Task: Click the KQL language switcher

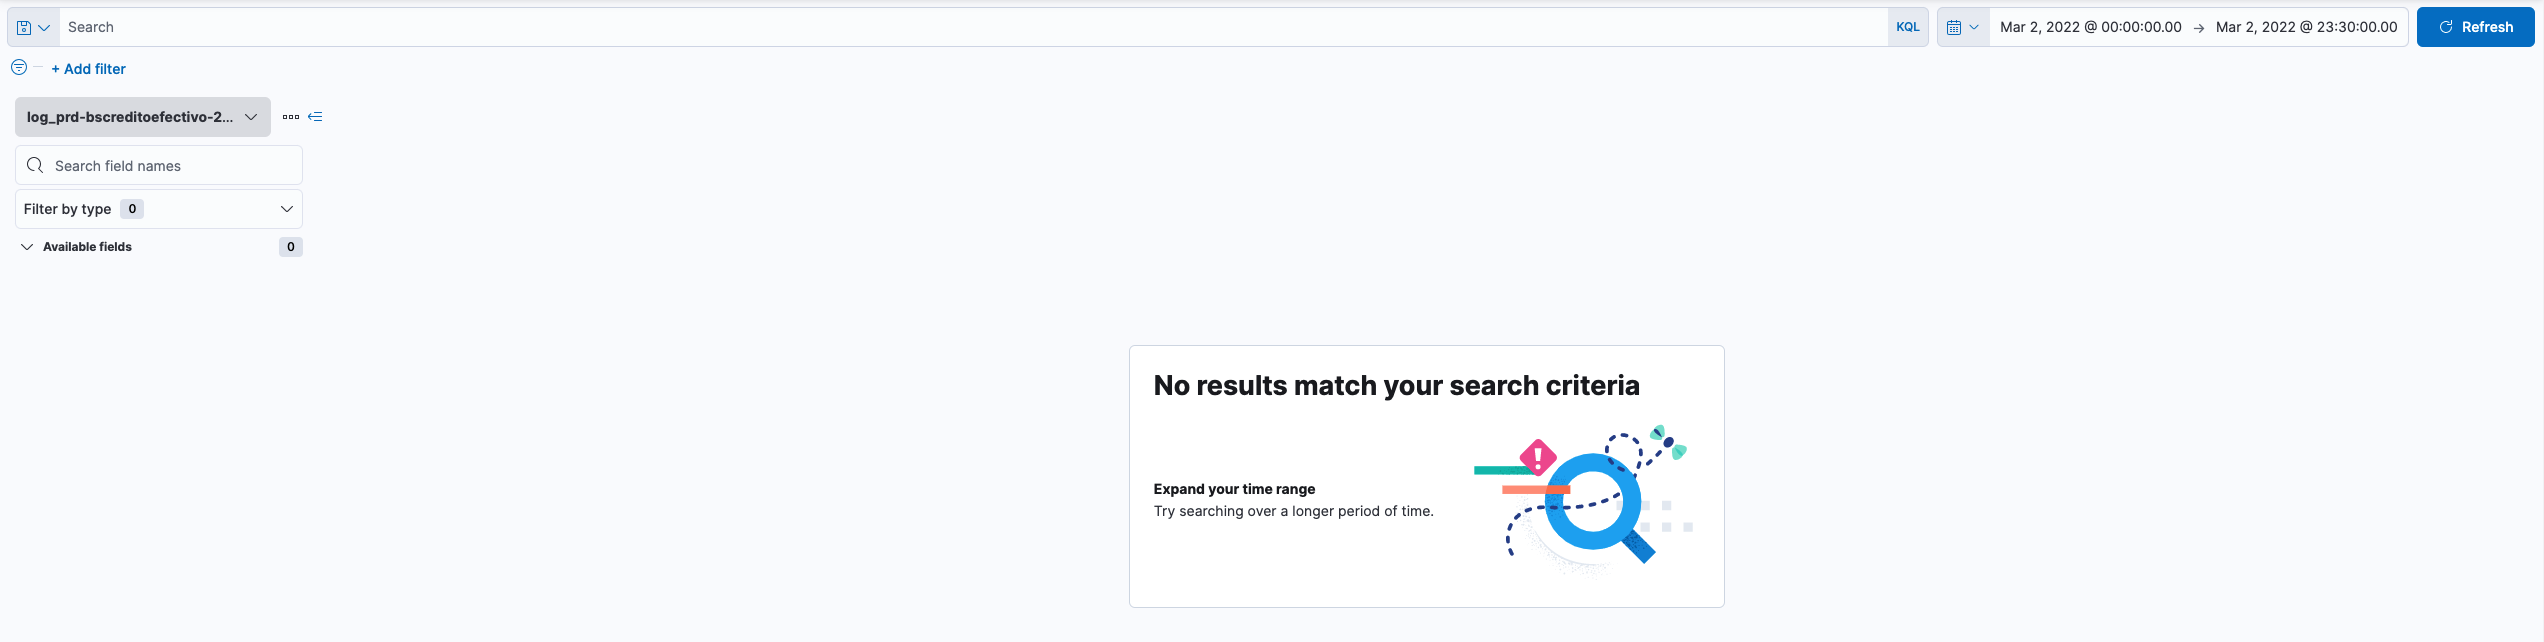Action: tap(1907, 27)
